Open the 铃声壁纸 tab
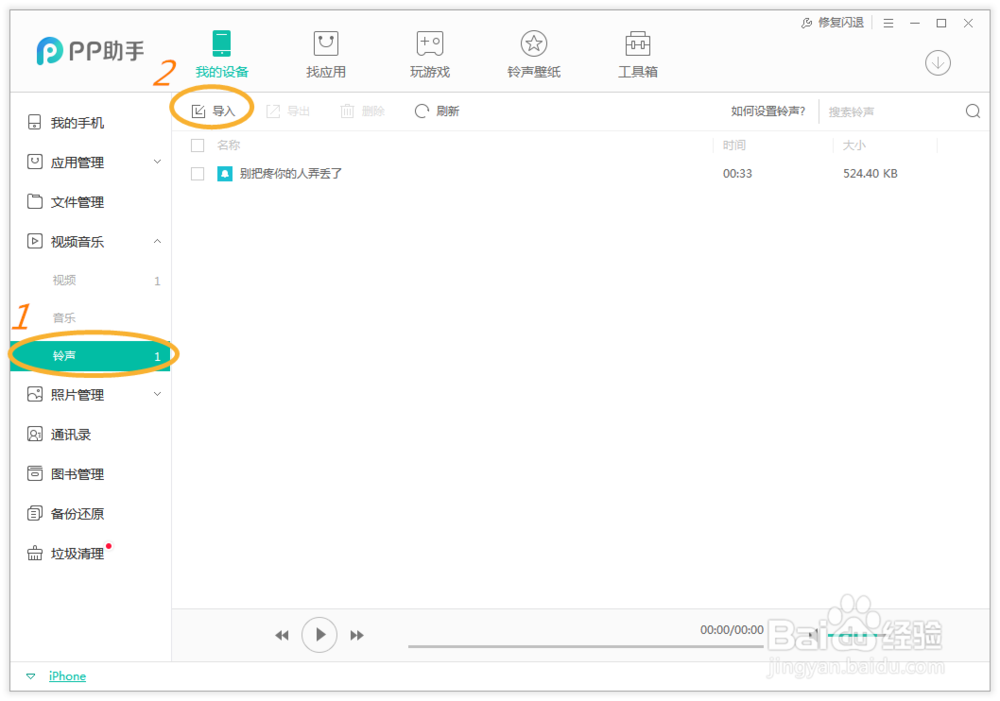The image size is (1000, 701). pyautogui.click(x=533, y=54)
